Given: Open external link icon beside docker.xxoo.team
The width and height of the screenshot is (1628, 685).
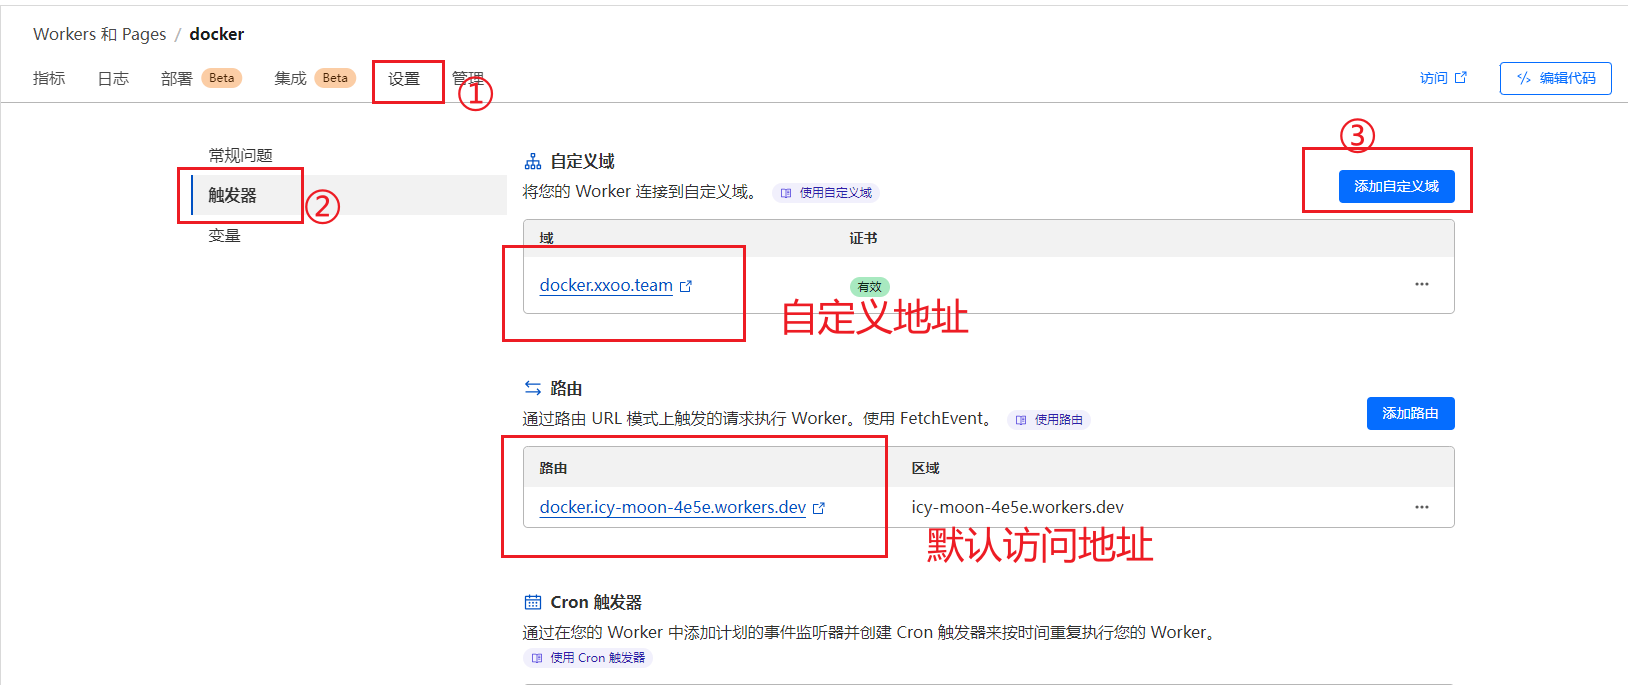Looking at the screenshot, I should click(x=686, y=286).
